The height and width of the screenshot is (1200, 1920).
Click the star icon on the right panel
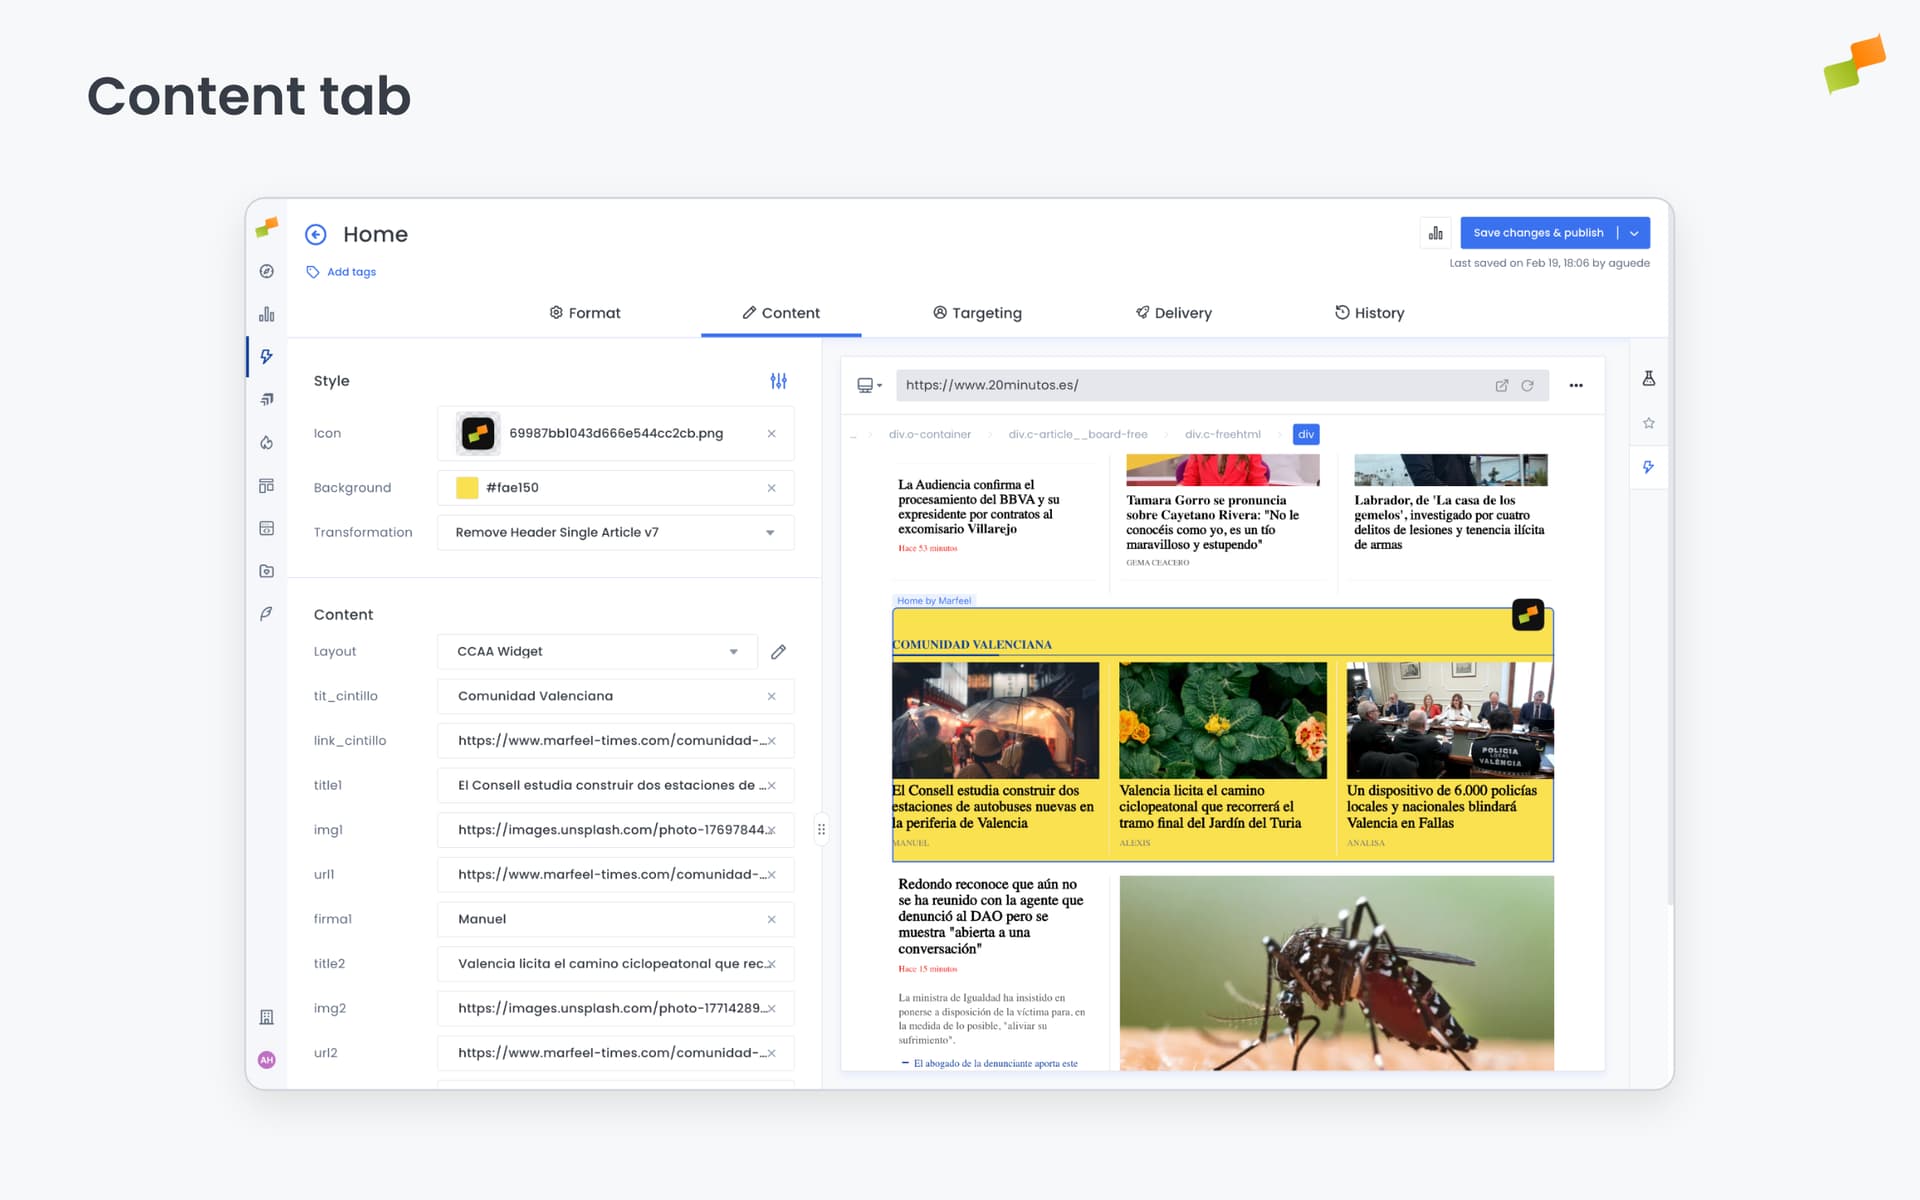[x=1649, y=422]
